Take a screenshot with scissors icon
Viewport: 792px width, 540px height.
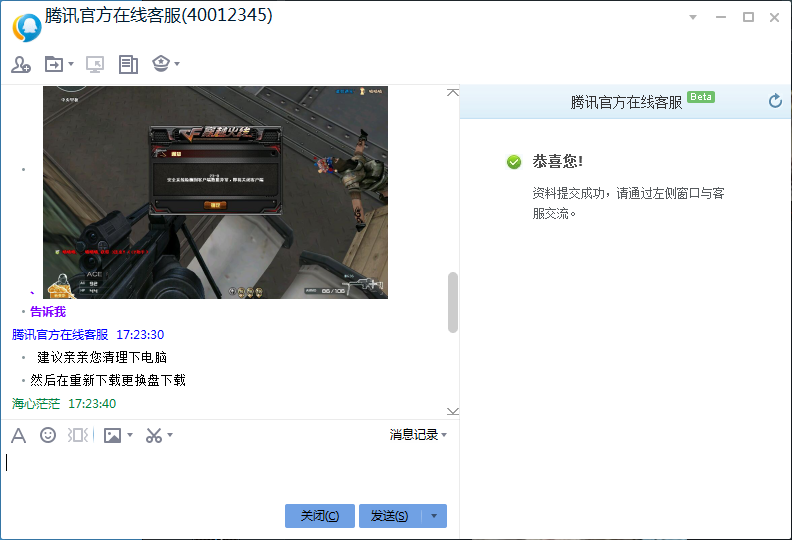(154, 435)
